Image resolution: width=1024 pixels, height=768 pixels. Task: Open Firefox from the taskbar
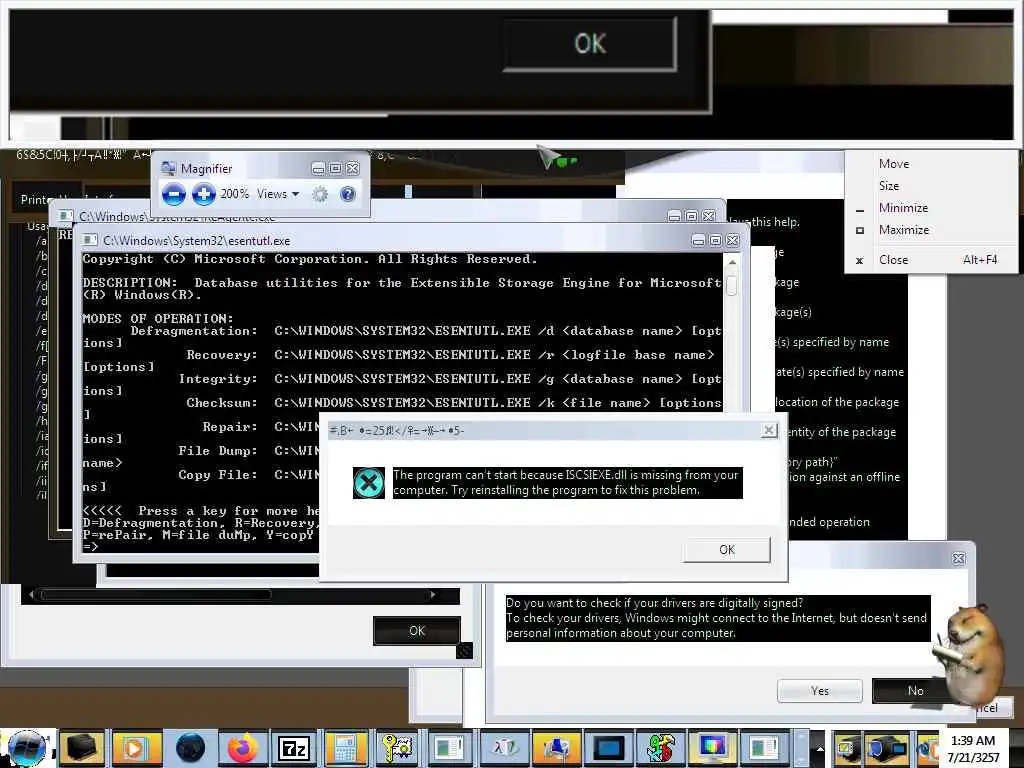pos(242,748)
